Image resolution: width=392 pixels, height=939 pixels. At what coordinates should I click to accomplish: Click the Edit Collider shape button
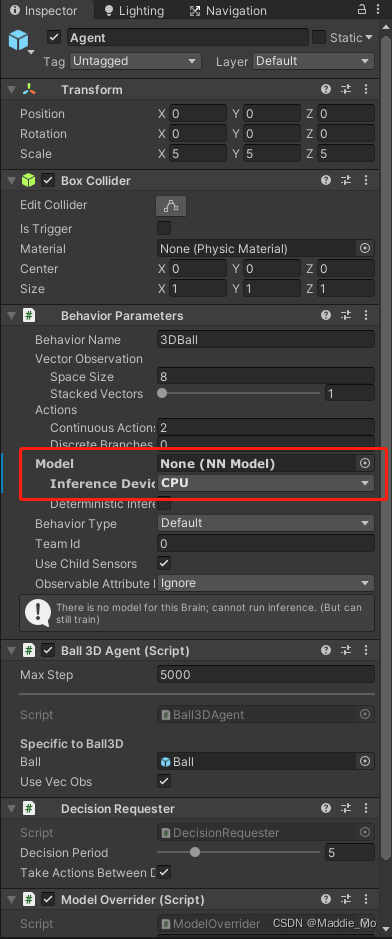point(171,205)
